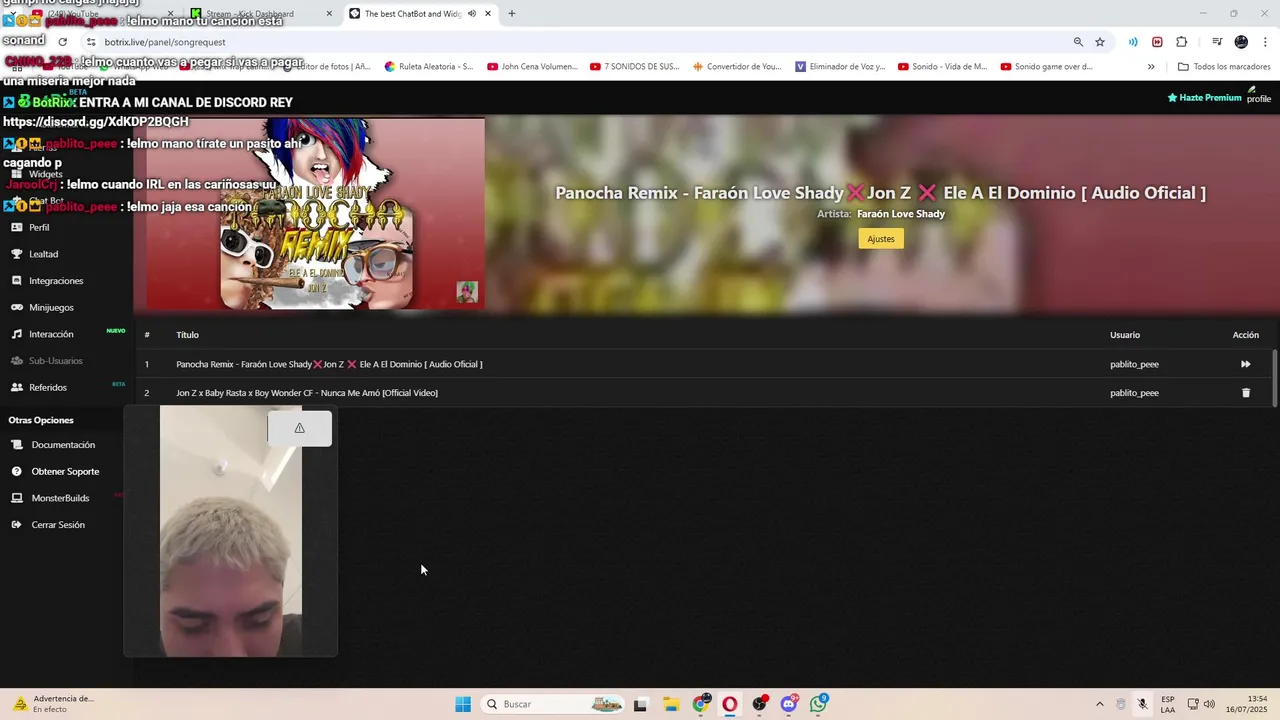The height and width of the screenshot is (720, 1280).
Task: Expand the hidden bookmarks chevron
Action: [x=1151, y=67]
